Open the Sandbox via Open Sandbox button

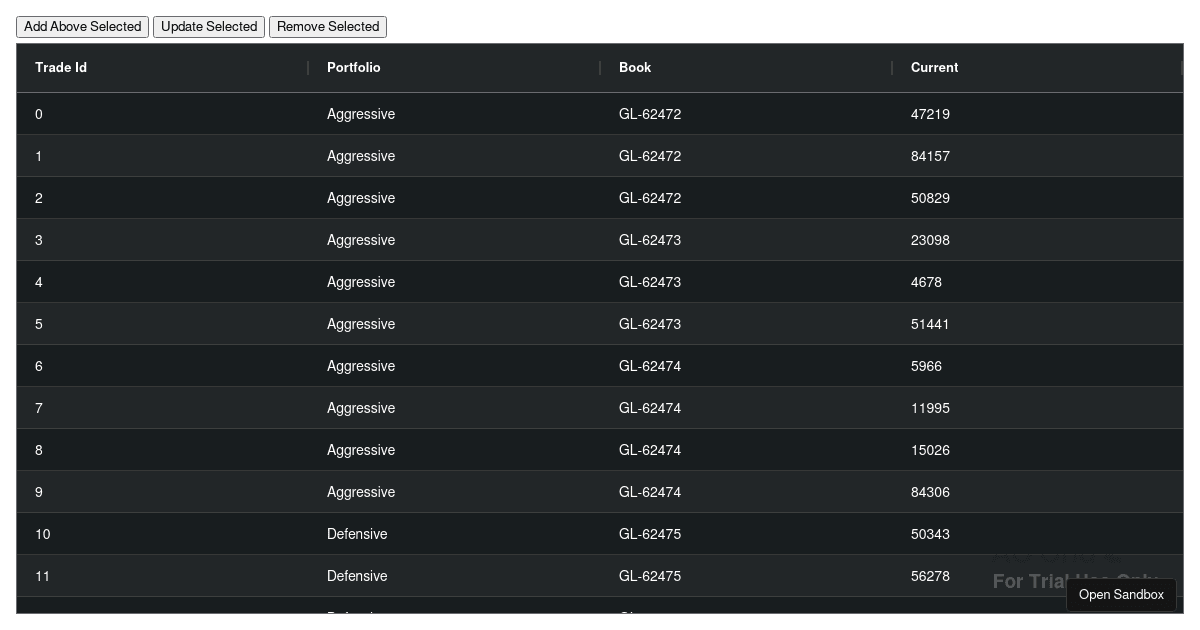pos(1121,595)
